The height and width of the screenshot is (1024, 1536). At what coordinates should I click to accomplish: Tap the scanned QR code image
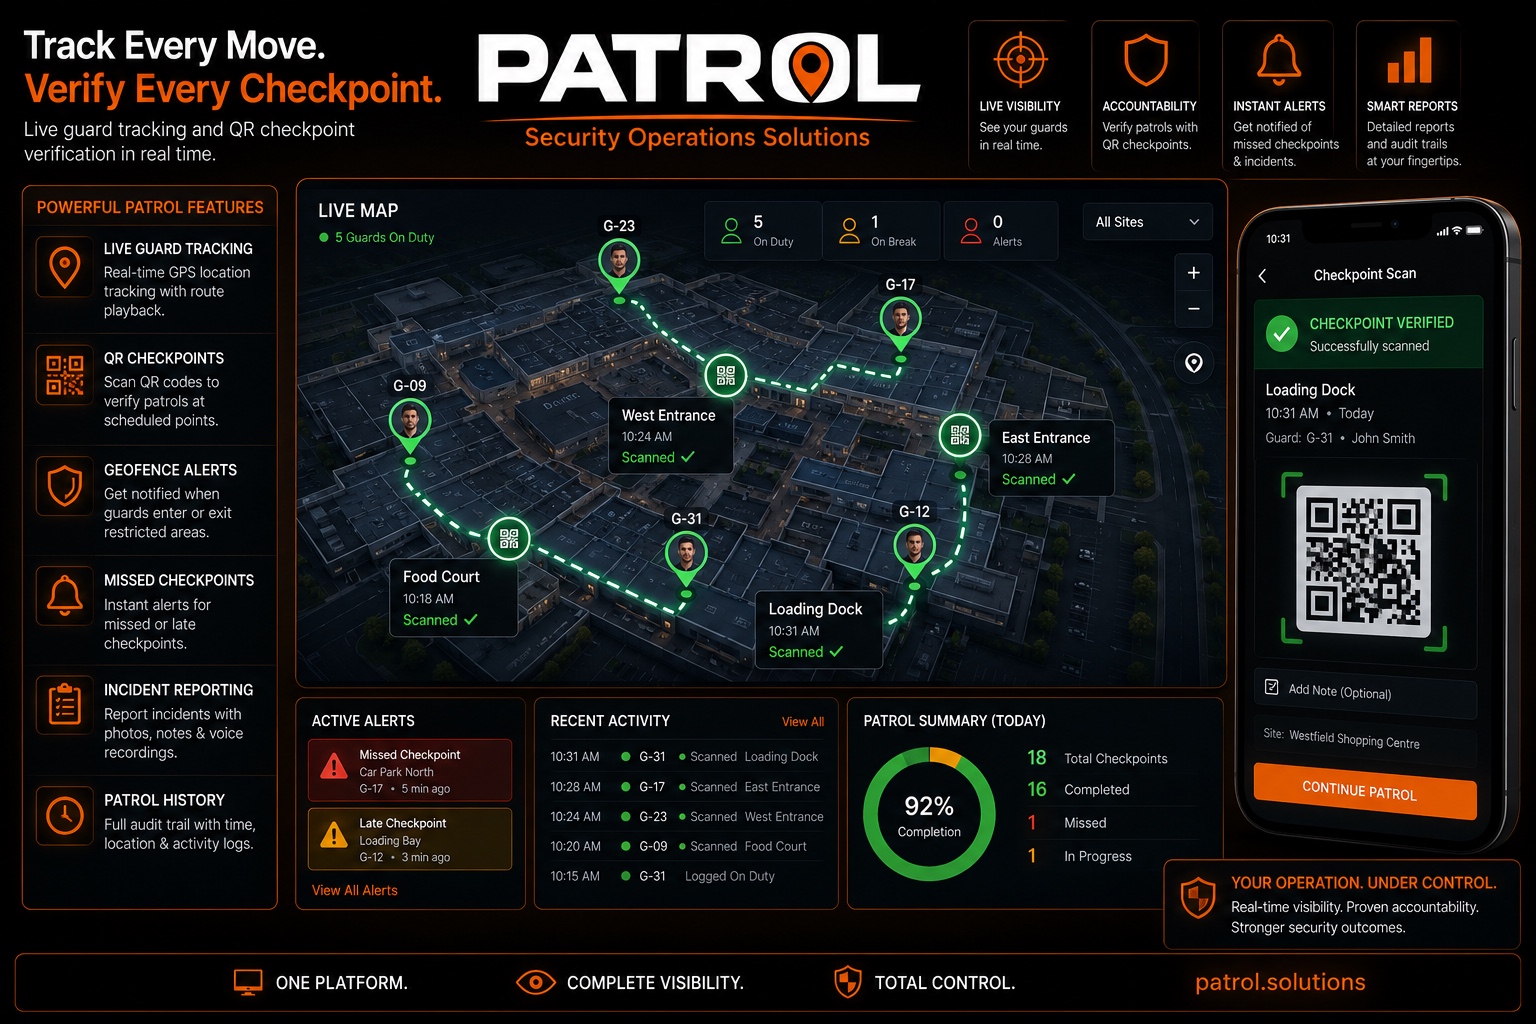[x=1363, y=562]
